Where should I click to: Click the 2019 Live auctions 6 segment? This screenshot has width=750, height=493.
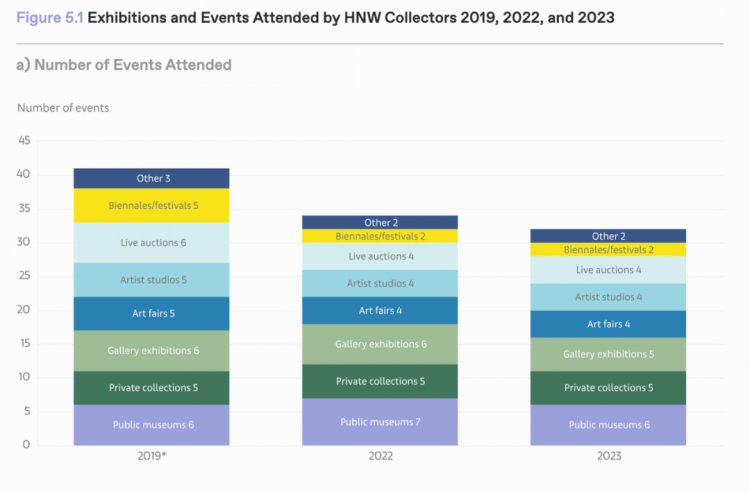(x=151, y=243)
